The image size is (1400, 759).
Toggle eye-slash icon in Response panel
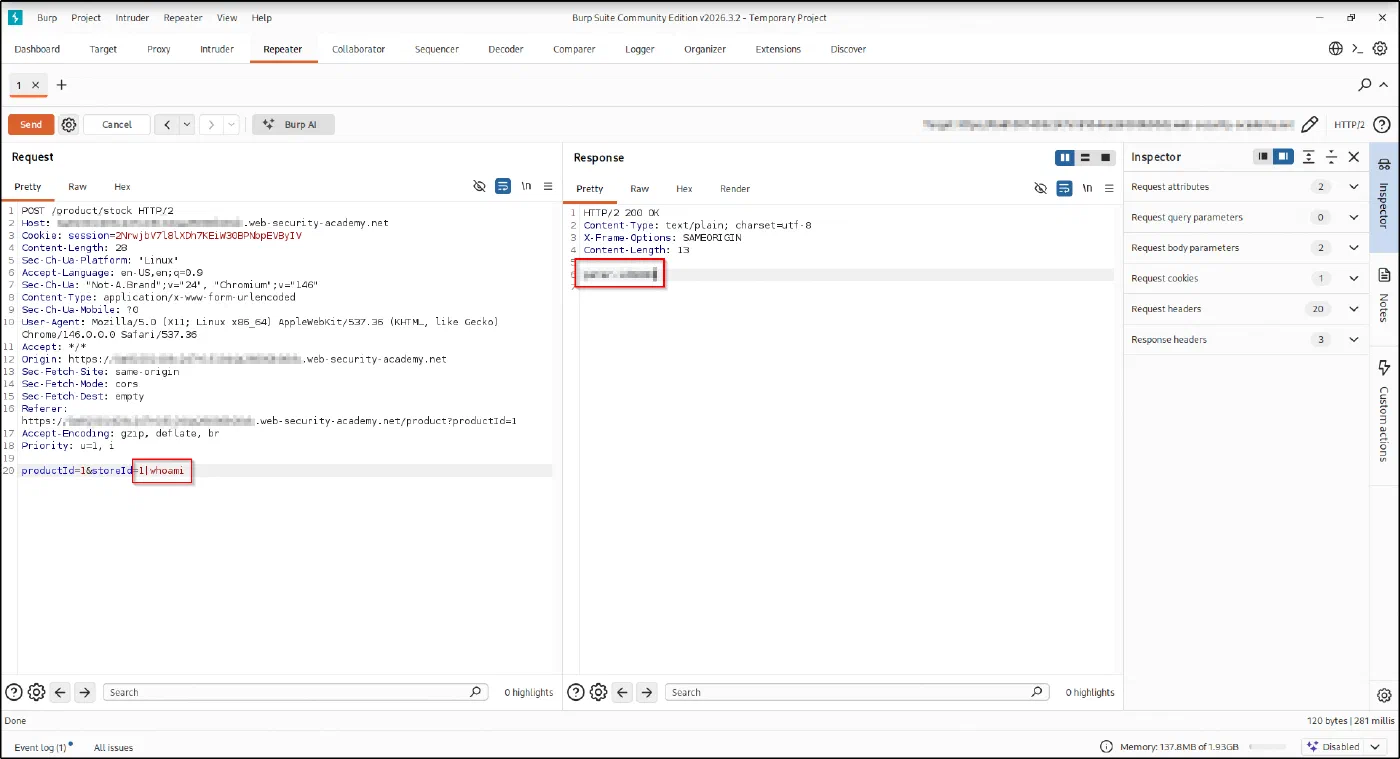[1041, 188]
